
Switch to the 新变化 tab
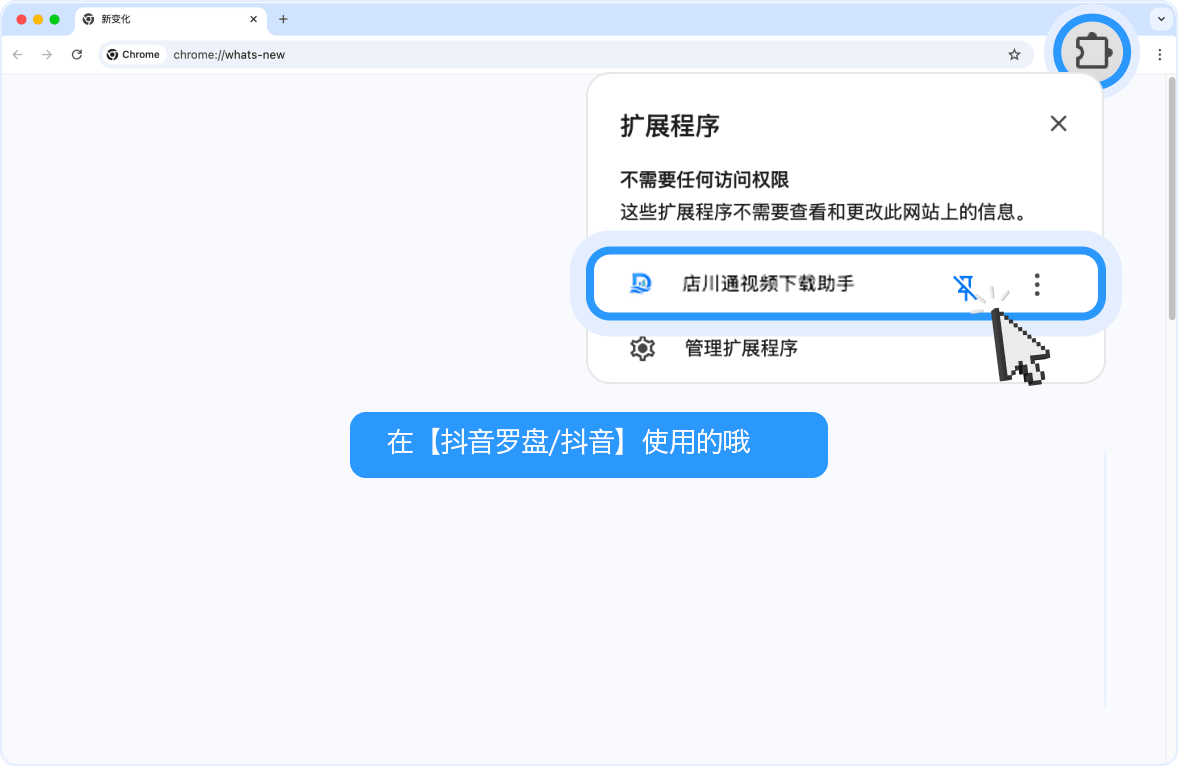tap(171, 20)
